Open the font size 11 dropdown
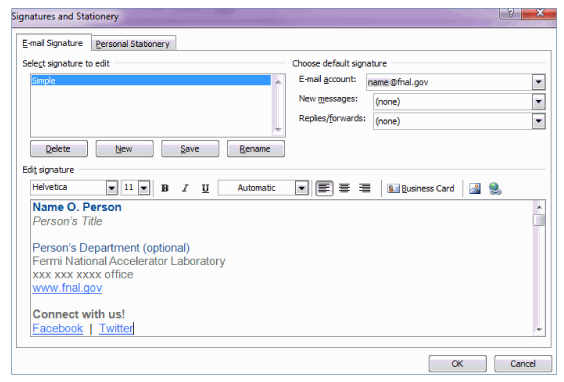The height and width of the screenshot is (382, 564). coord(144,188)
